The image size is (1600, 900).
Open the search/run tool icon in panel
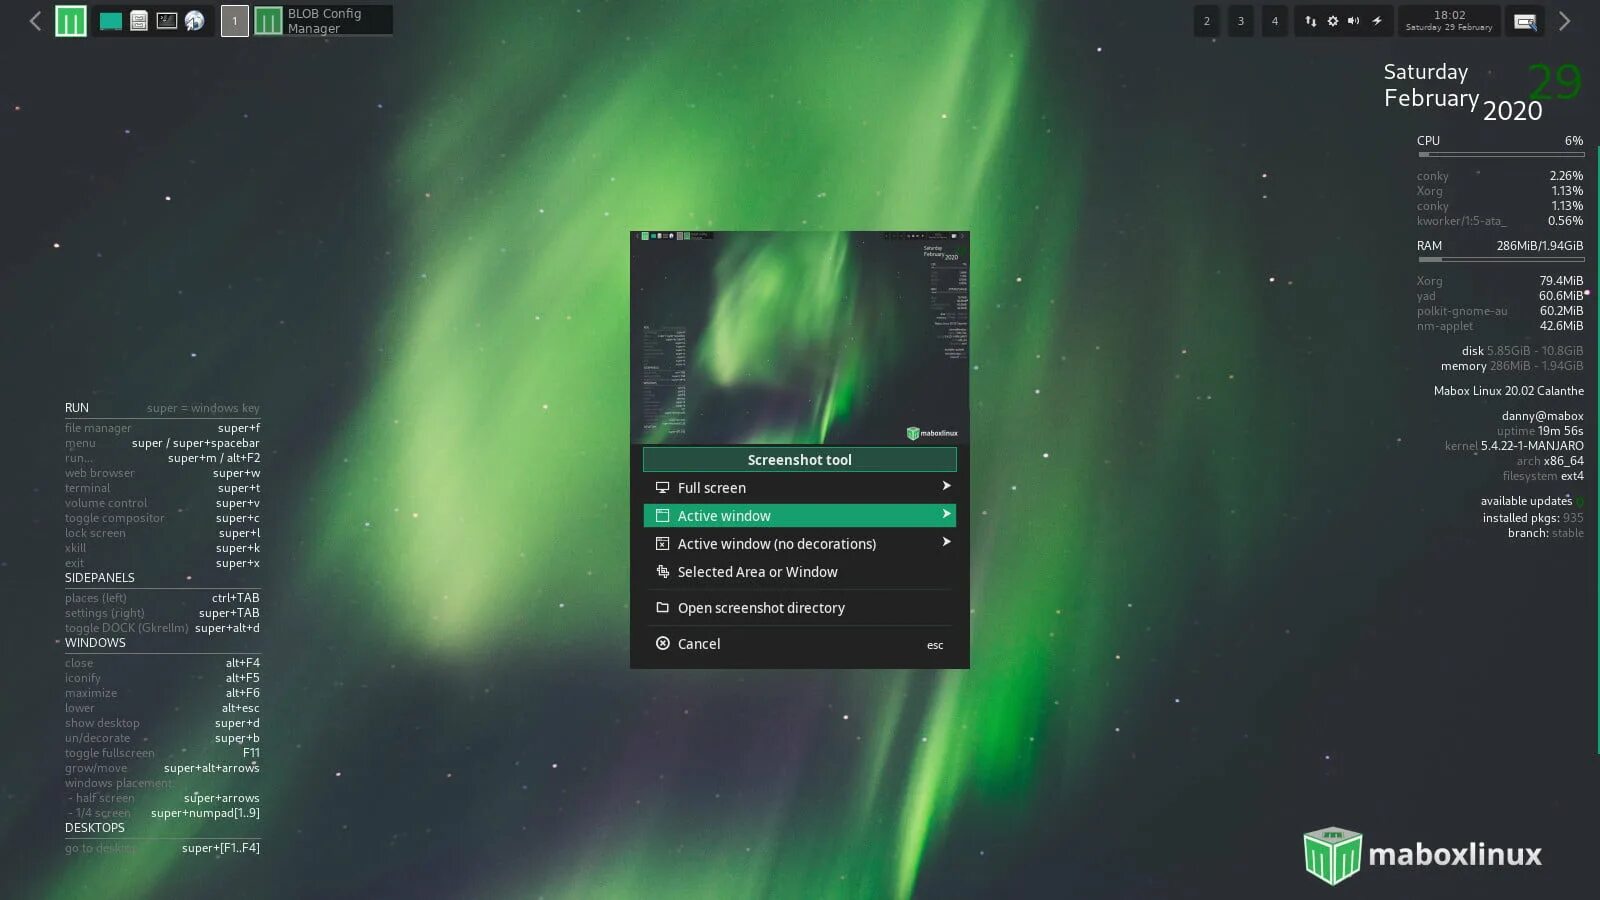click(x=1525, y=22)
